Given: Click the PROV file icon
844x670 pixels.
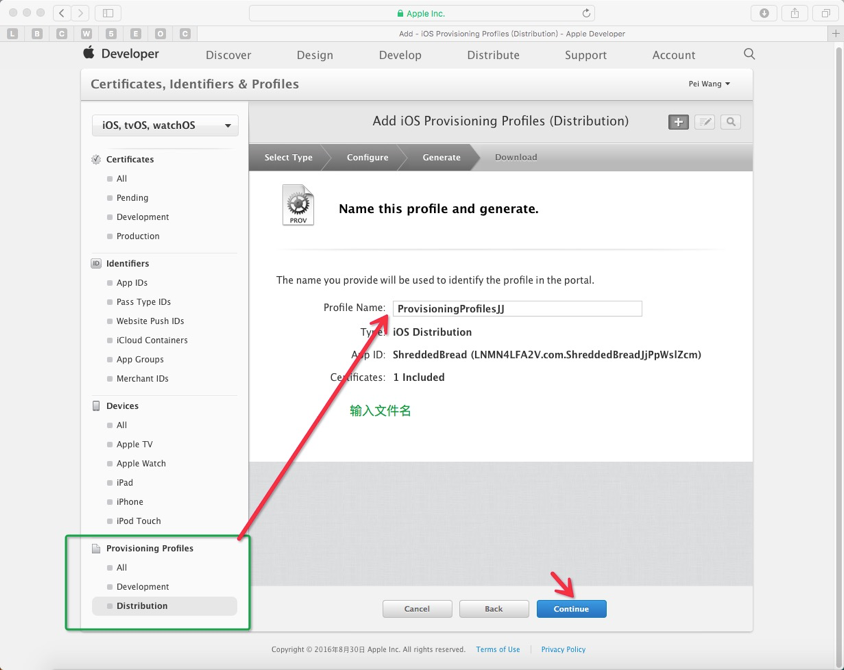Looking at the screenshot, I should pyautogui.click(x=298, y=205).
